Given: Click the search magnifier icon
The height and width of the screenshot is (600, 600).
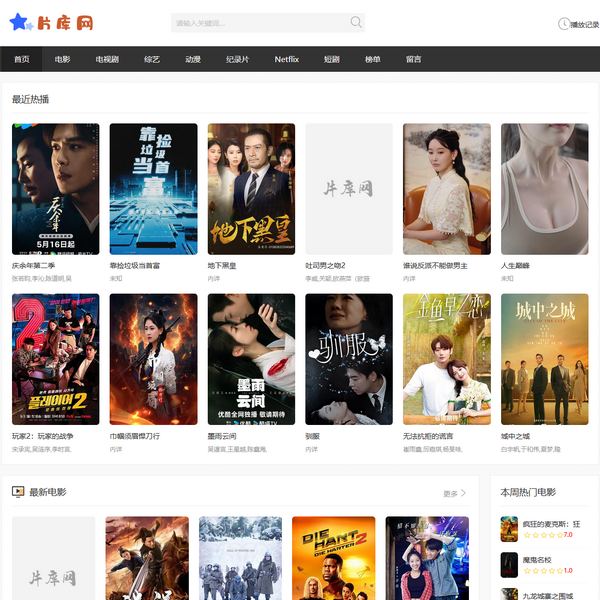Looking at the screenshot, I should (356, 22).
